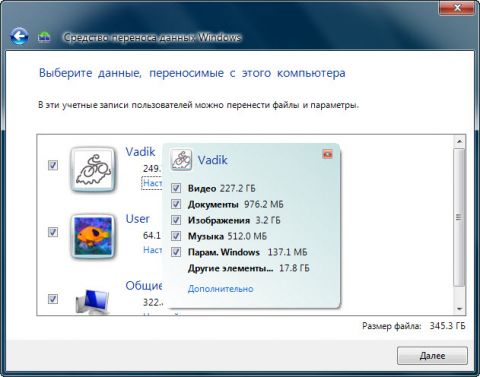Click the Настройка link under User
Image resolution: width=480 pixels, height=377 pixels.
[x=153, y=250]
